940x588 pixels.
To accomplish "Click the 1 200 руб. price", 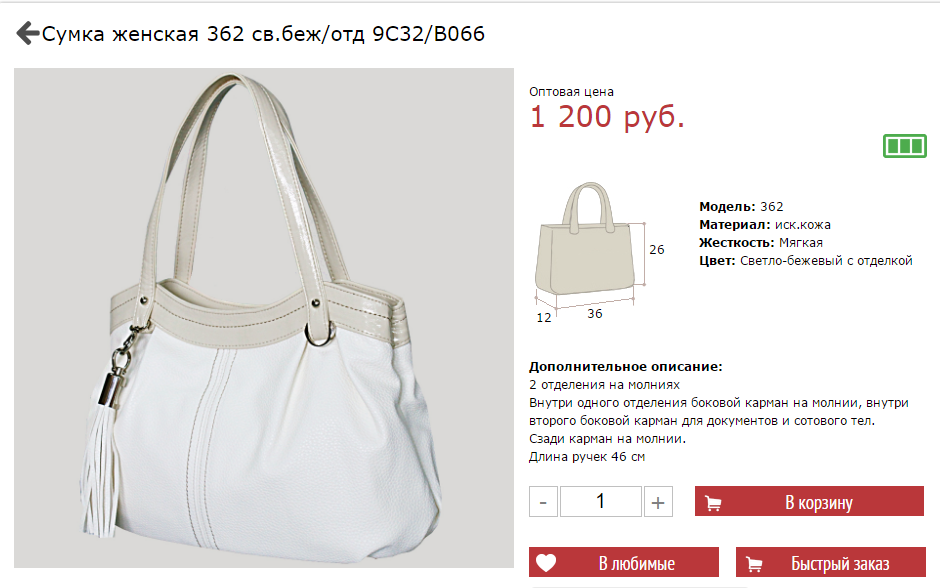I will point(607,116).
